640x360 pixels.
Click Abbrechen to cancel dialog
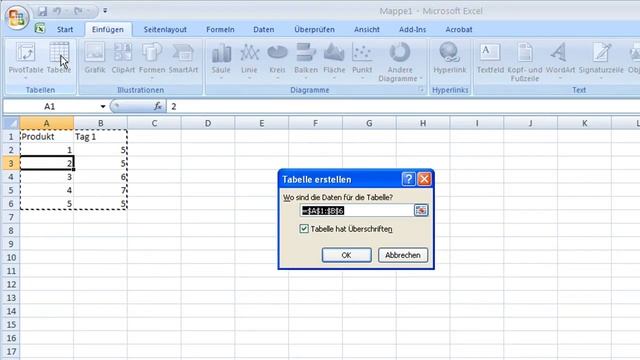point(403,255)
